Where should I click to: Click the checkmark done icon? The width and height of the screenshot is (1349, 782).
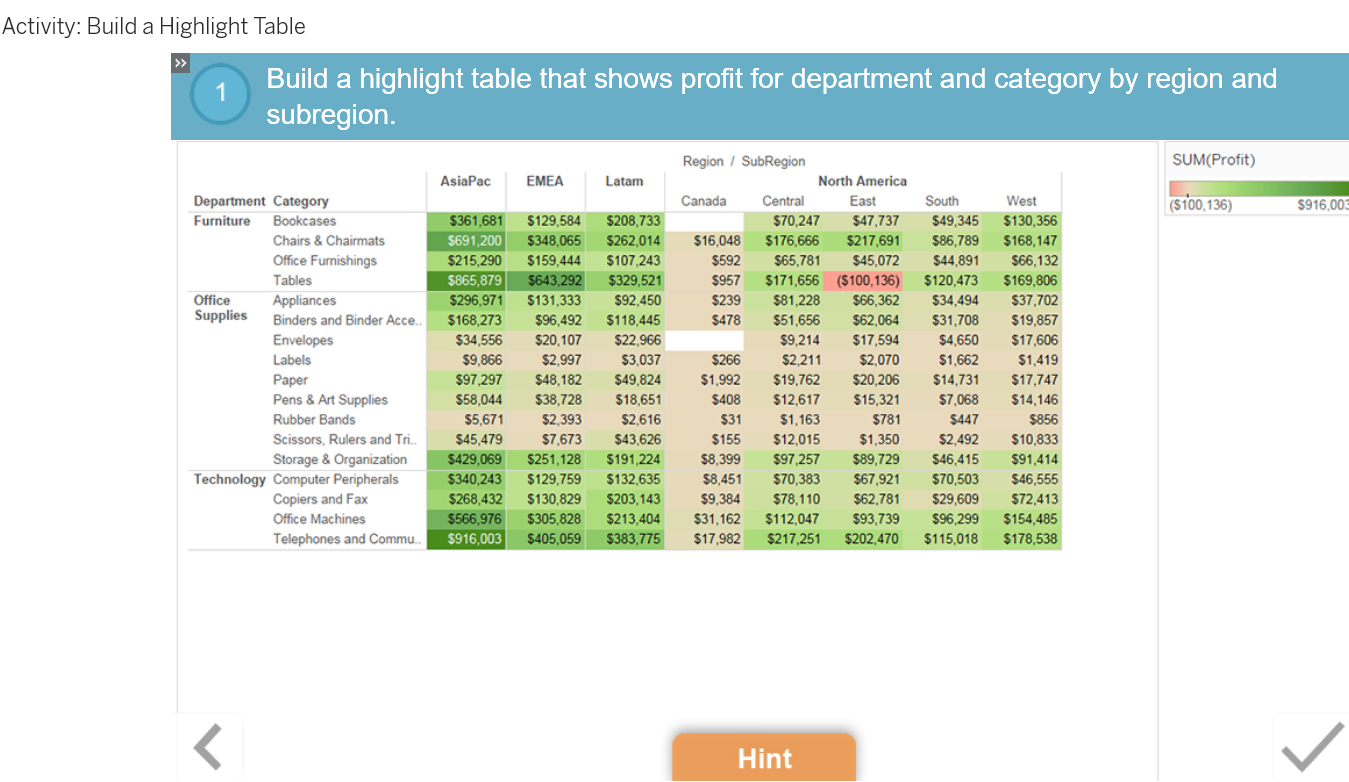[x=1312, y=747]
